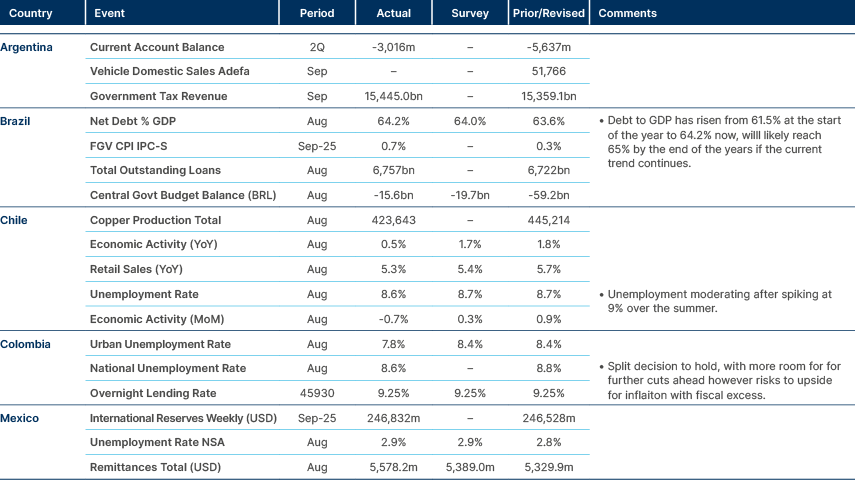Click the Net Debt % GDP event
The image size is (855, 480).
(x=140, y=121)
